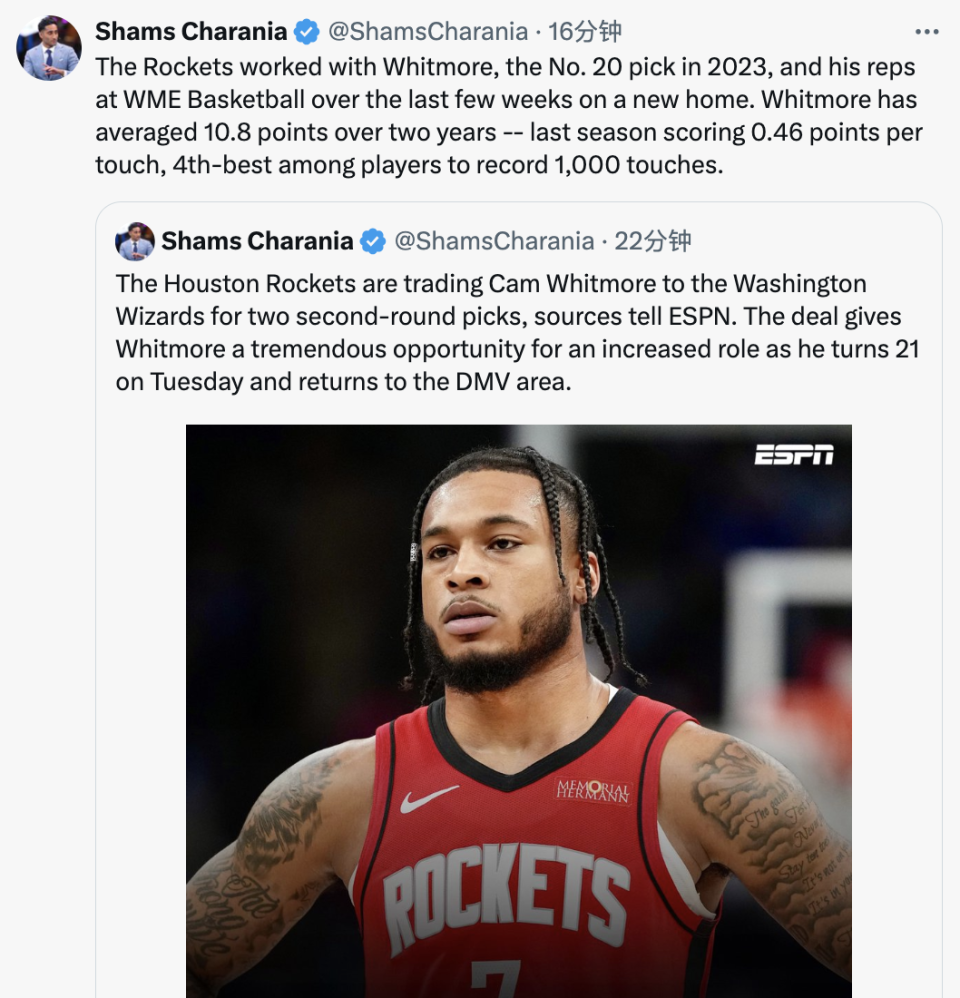Click the verified badge in the quoted tweet

[373, 242]
